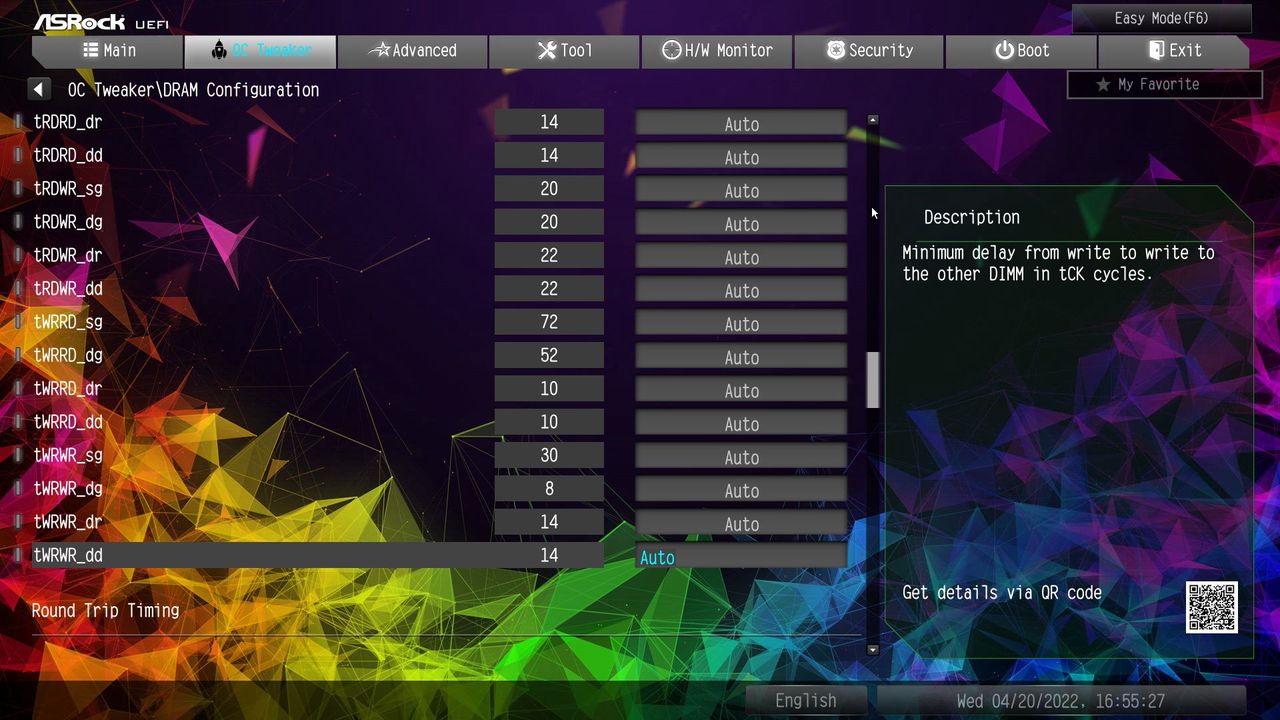Image resolution: width=1280 pixels, height=720 pixels.
Task: Select the tWRWR_dd setting row
Action: pos(318,555)
